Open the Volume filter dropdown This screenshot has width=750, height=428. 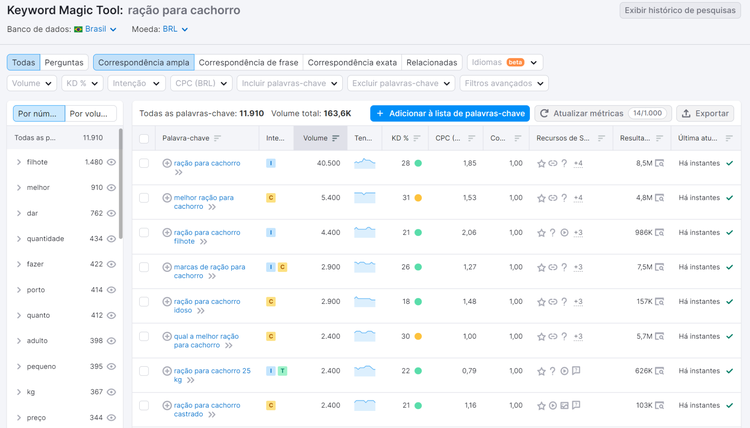point(32,83)
